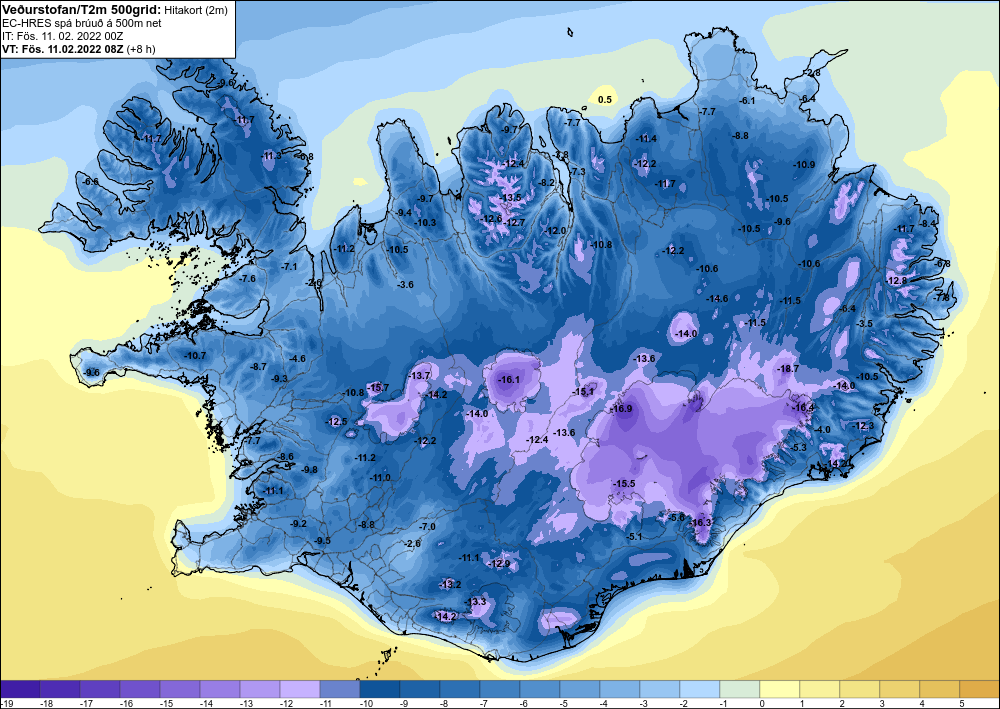Viewport: 1000px width, 709px height.
Task: Click the legend color between -1 and 0
Action: (x=739, y=689)
